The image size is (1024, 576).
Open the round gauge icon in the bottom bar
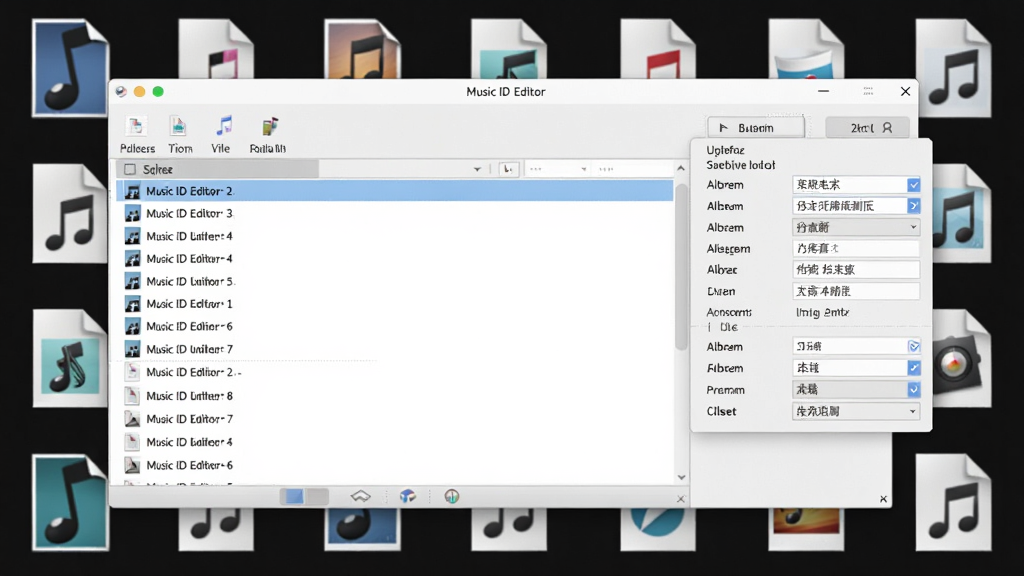[451, 496]
